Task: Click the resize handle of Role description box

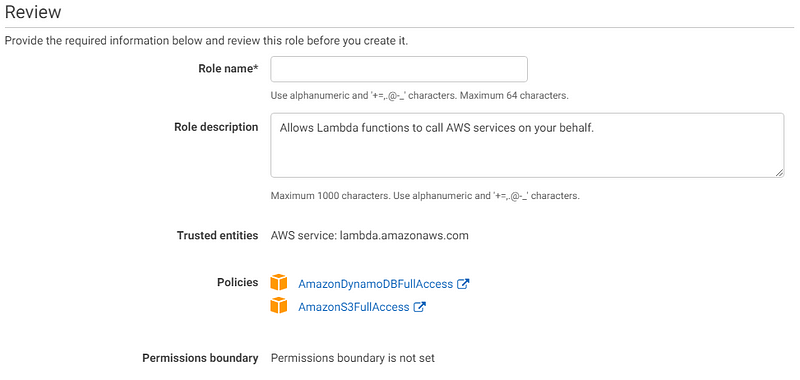Action: pyautogui.click(x=779, y=173)
